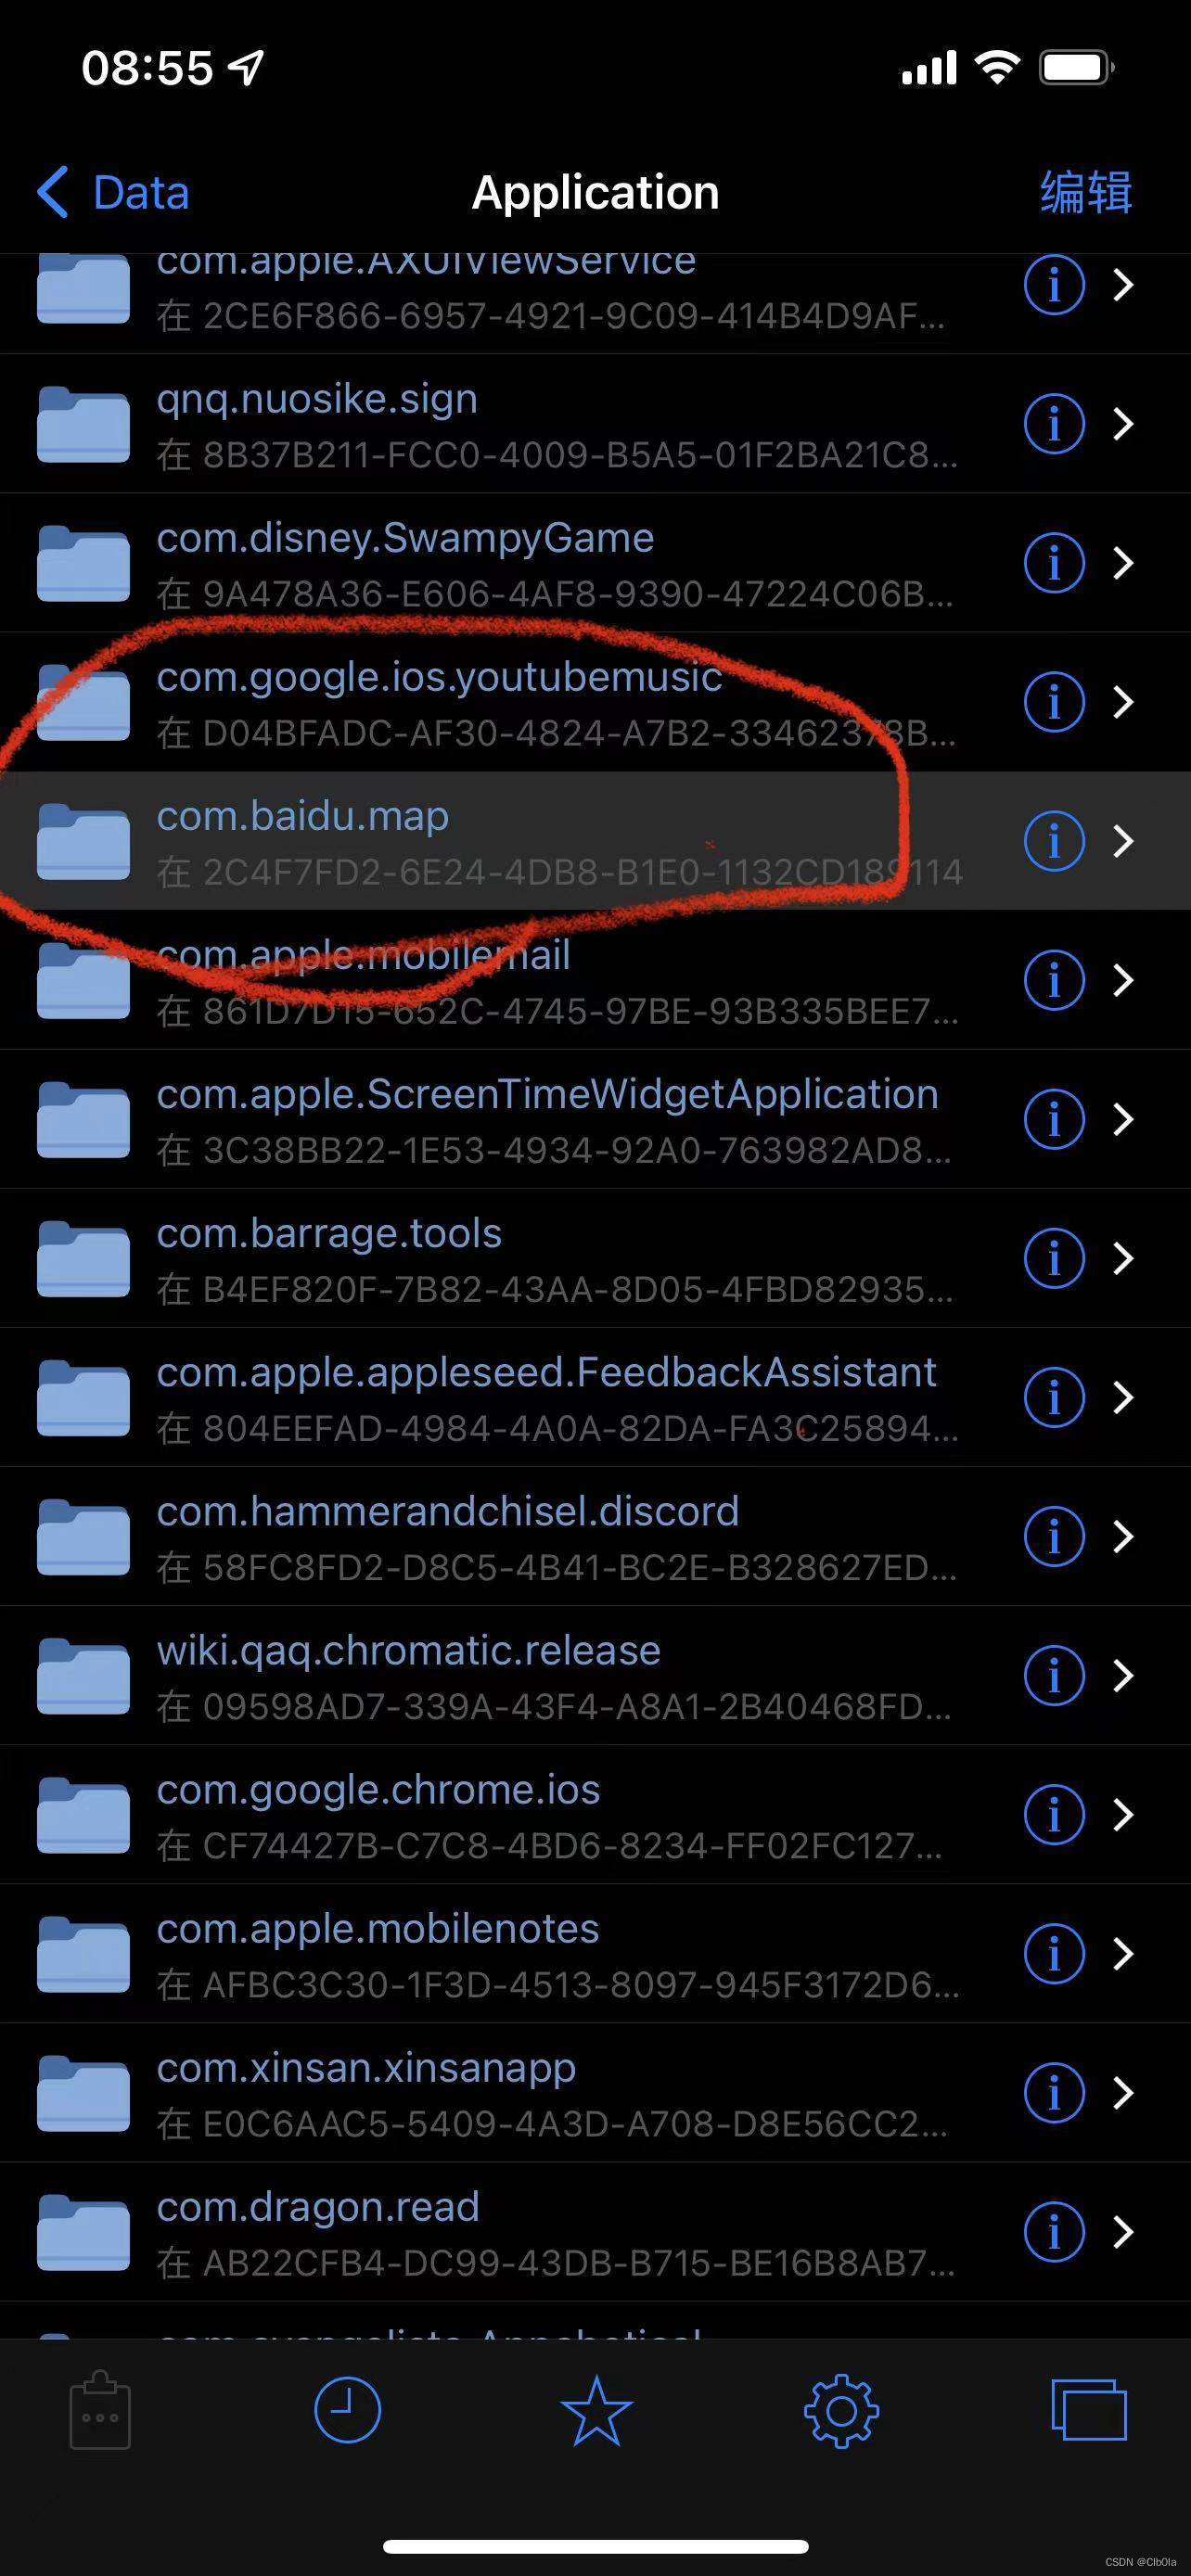Show info for com.dragon.read
Screen dimensions: 1191x2576
(1054, 2231)
